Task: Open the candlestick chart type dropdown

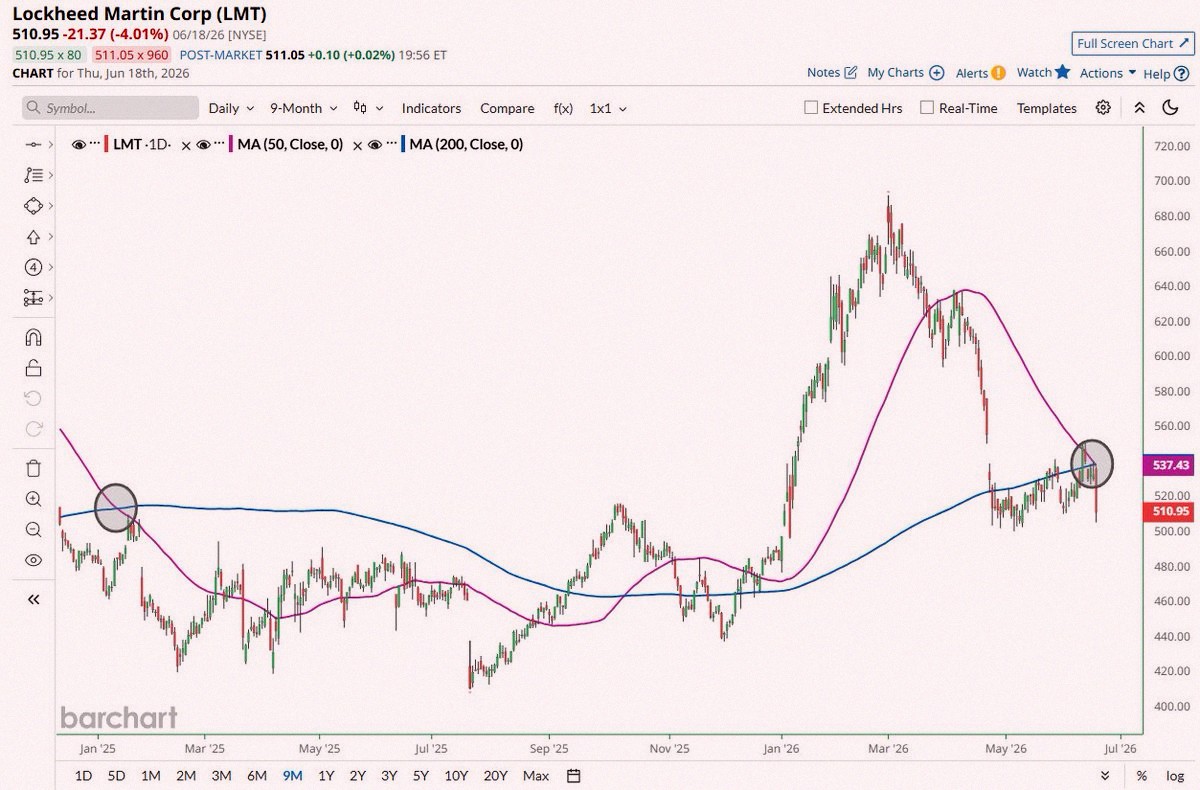Action: pyautogui.click(x=366, y=108)
